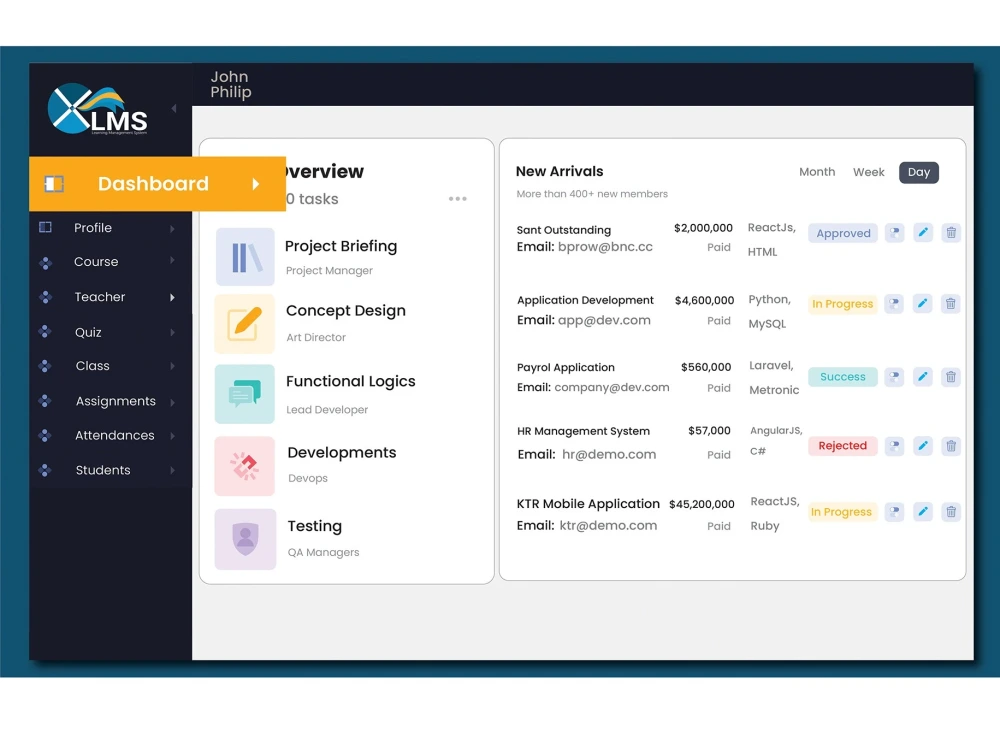Toggle the switch on the Payrol Application row

pyautogui.click(x=895, y=377)
